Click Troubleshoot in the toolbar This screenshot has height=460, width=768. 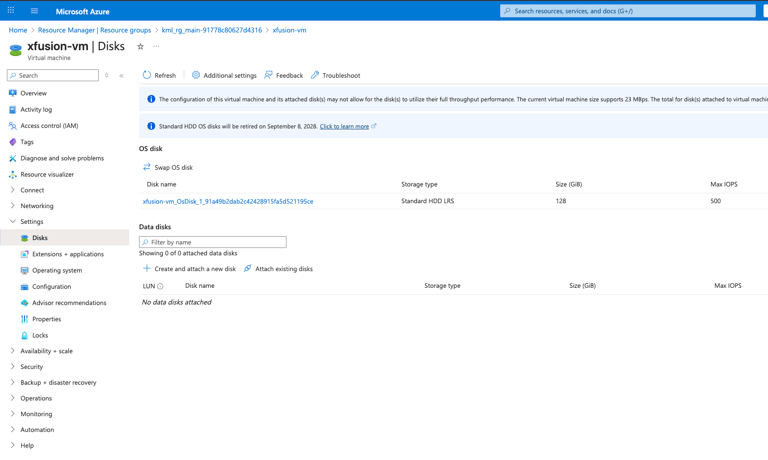[x=336, y=75]
